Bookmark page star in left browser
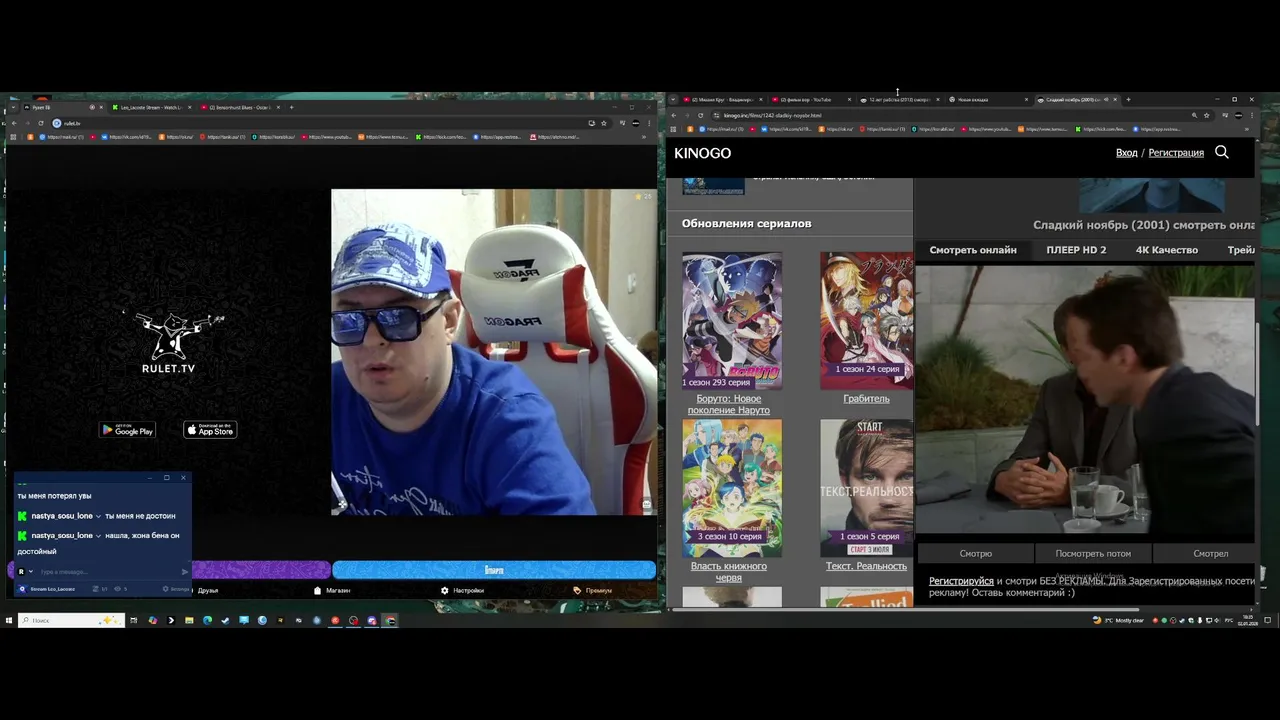The height and width of the screenshot is (720, 1280). click(604, 123)
